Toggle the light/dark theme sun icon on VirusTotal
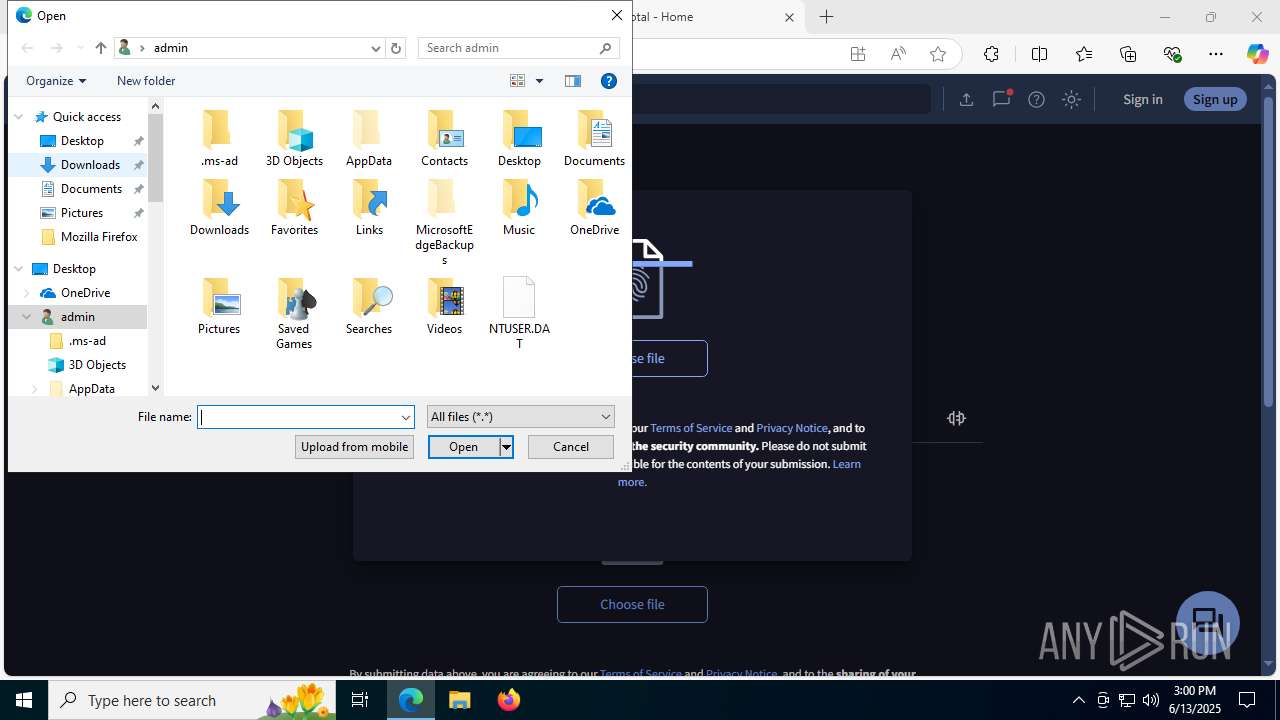Screen dimensions: 1280x720 point(1071,99)
